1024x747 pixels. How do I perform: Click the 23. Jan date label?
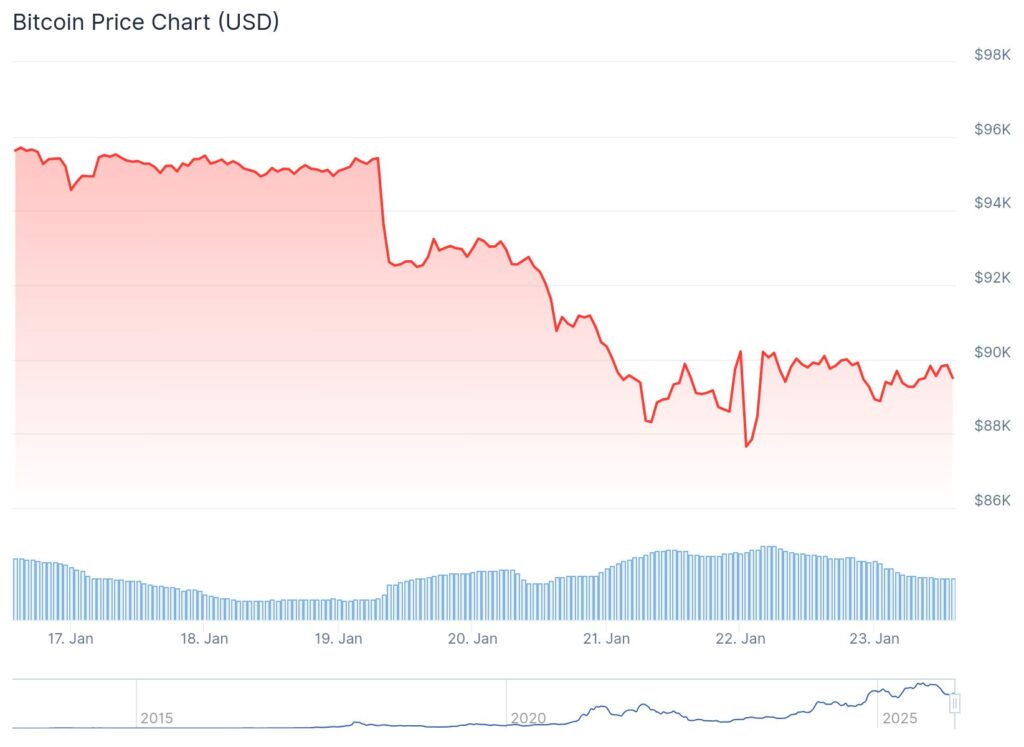click(x=874, y=639)
